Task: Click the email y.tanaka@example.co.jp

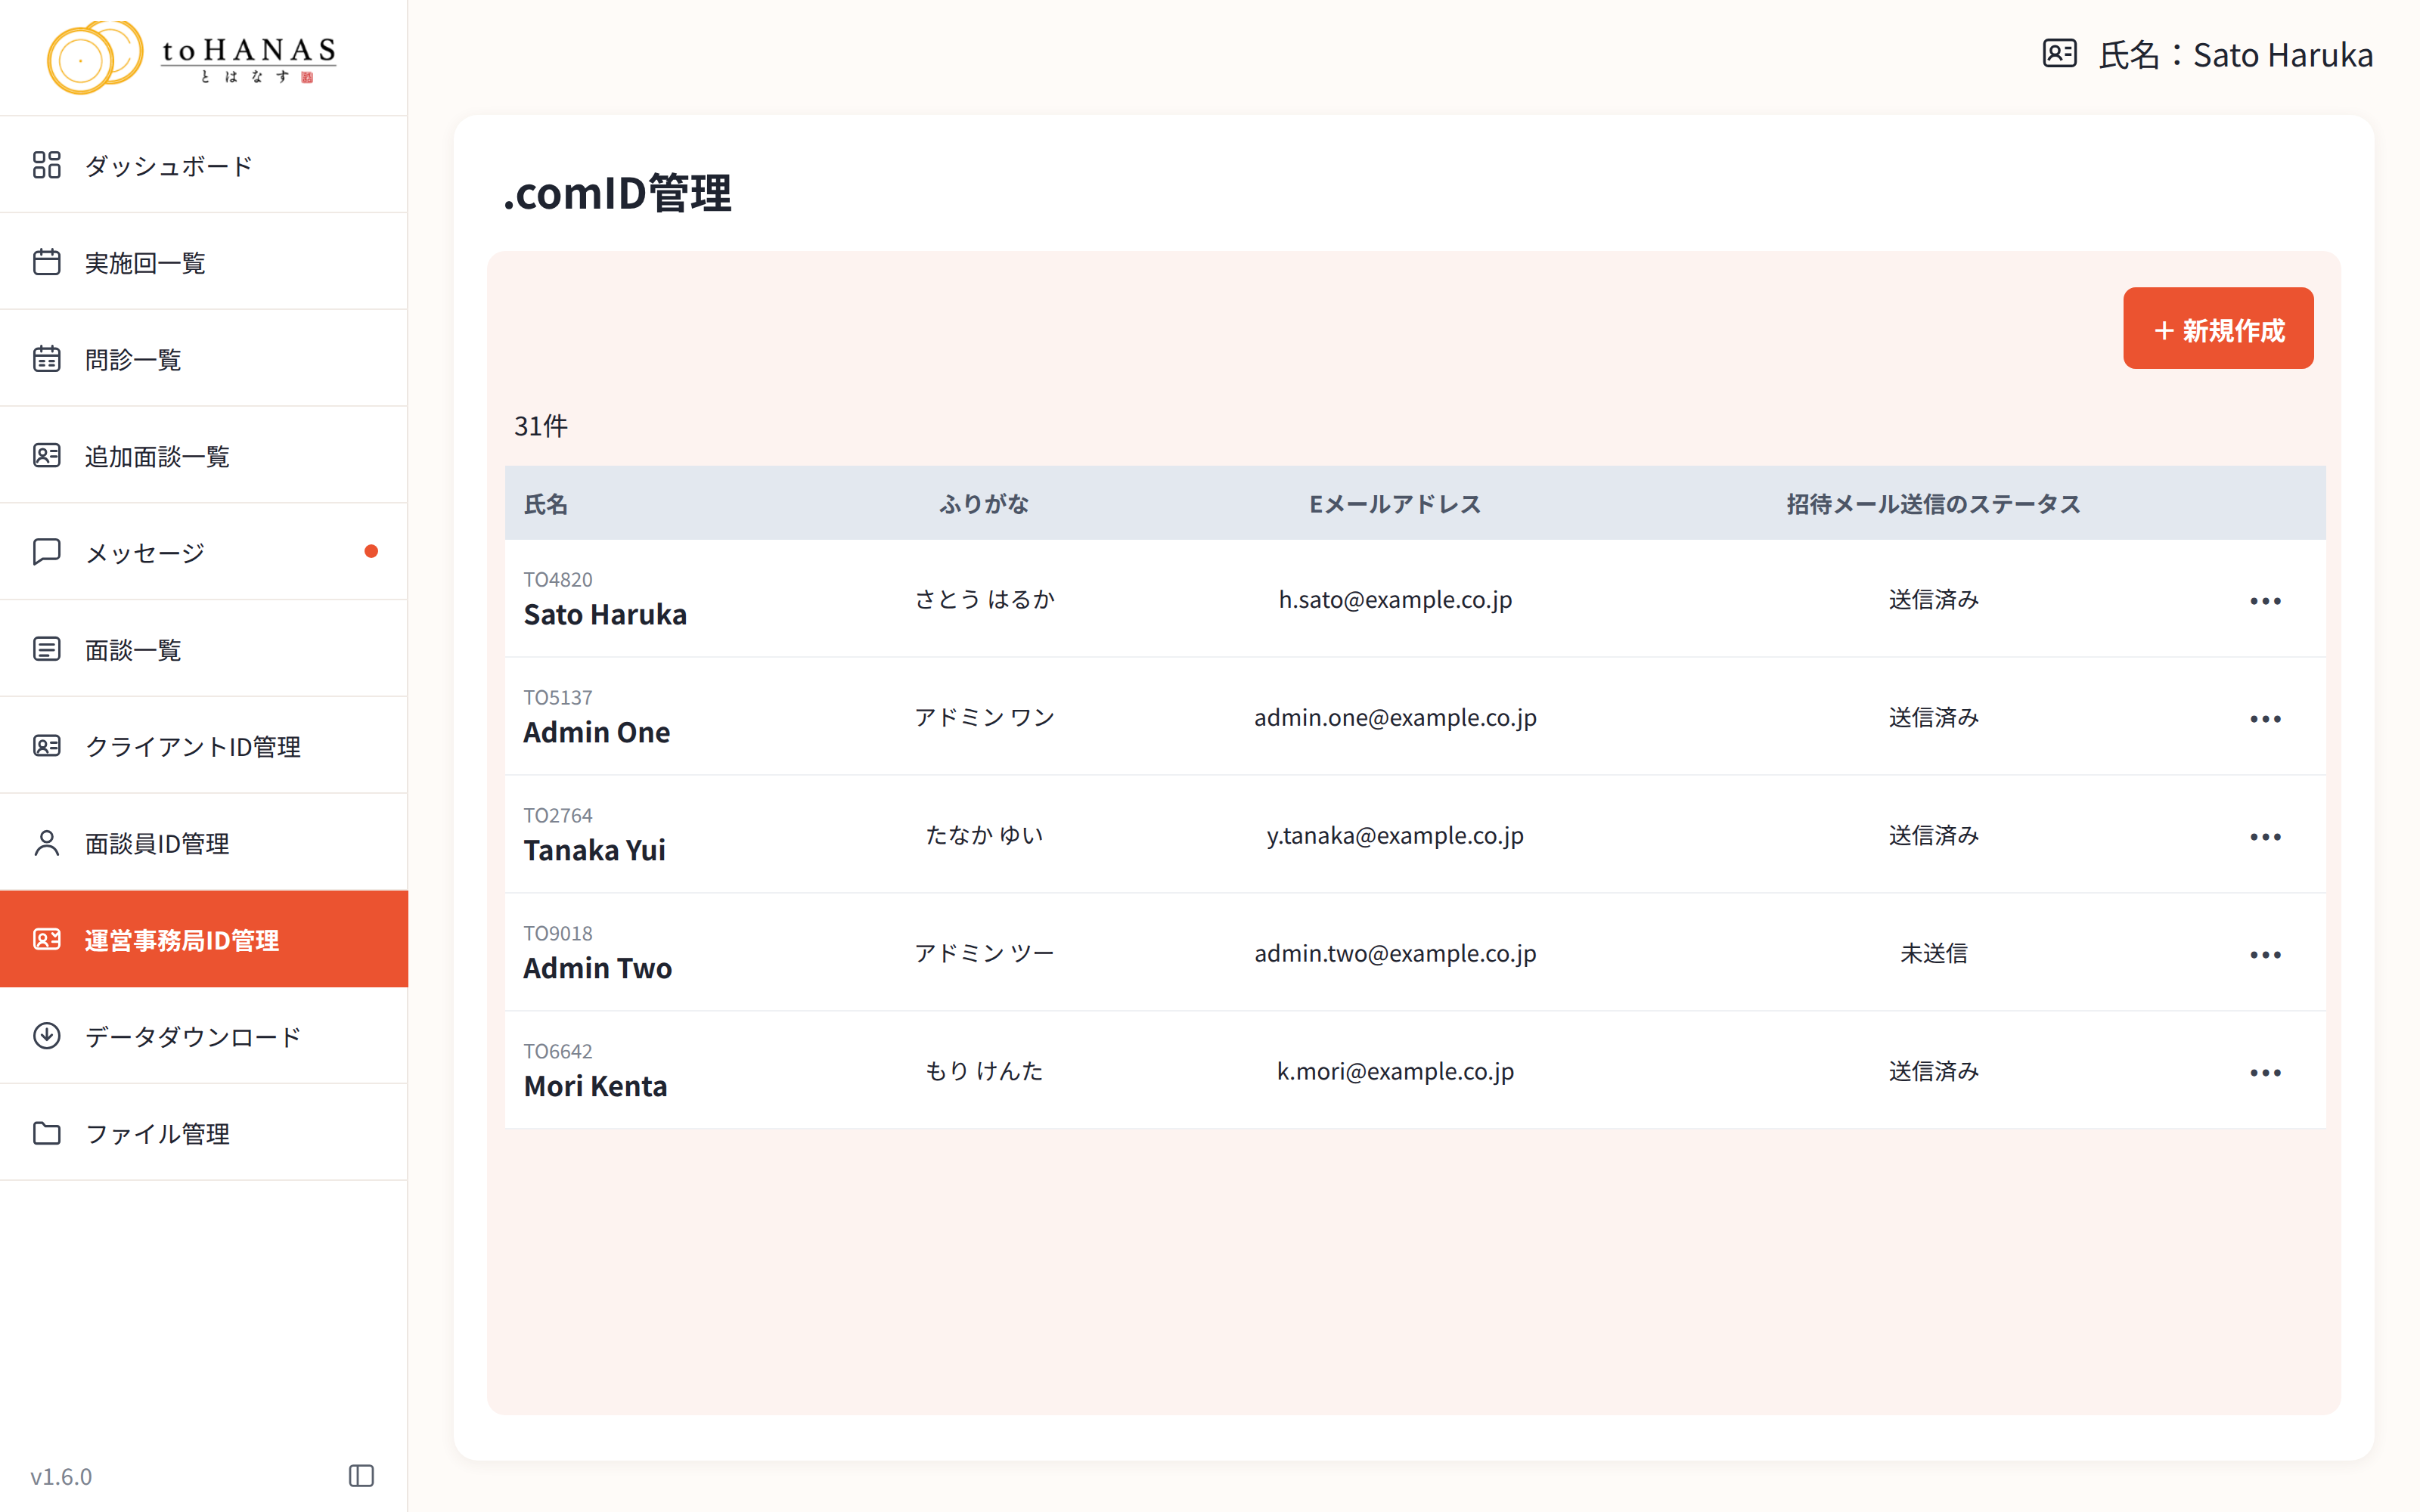Action: (1395, 835)
